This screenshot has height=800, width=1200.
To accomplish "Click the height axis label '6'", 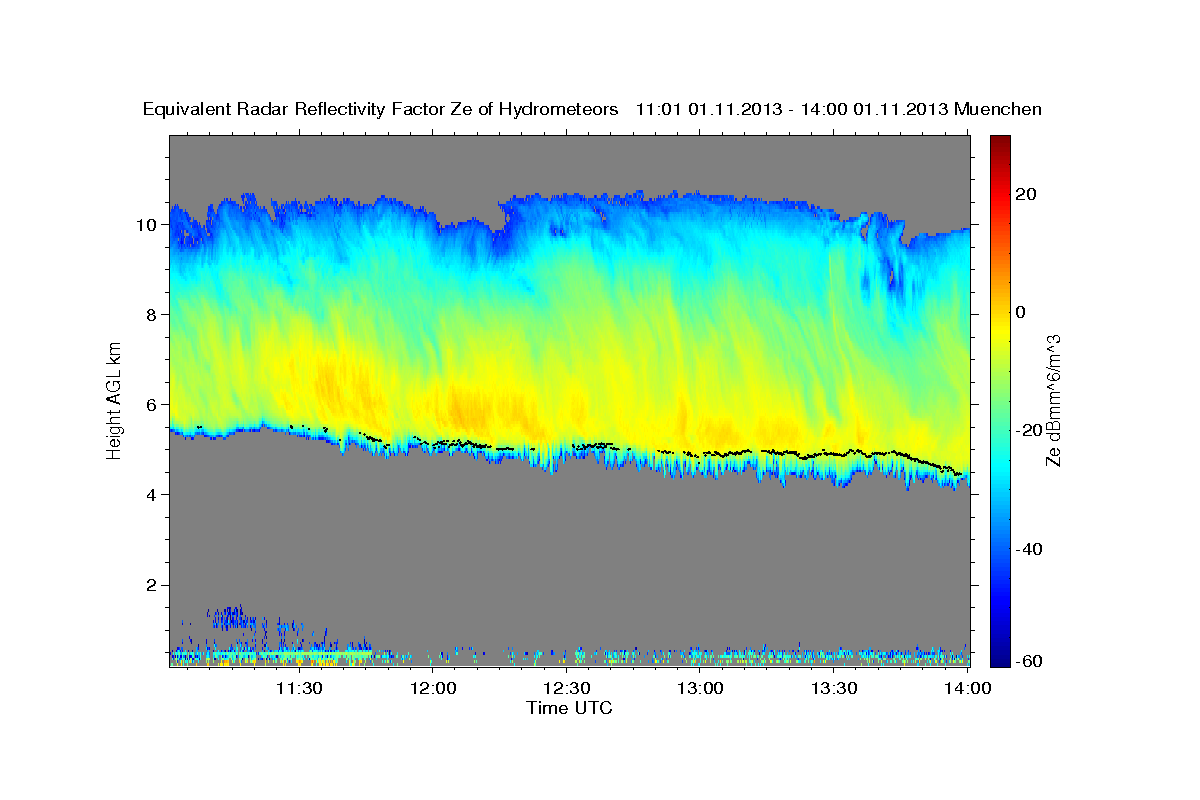I will pyautogui.click(x=152, y=404).
